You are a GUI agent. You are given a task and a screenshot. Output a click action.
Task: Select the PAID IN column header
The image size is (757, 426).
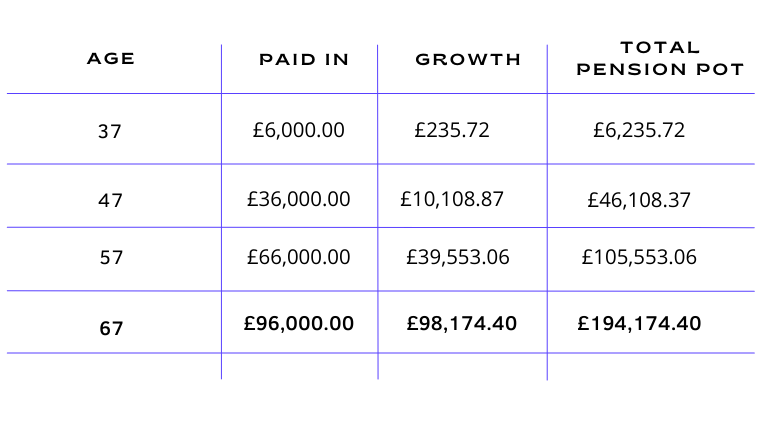[x=304, y=60]
